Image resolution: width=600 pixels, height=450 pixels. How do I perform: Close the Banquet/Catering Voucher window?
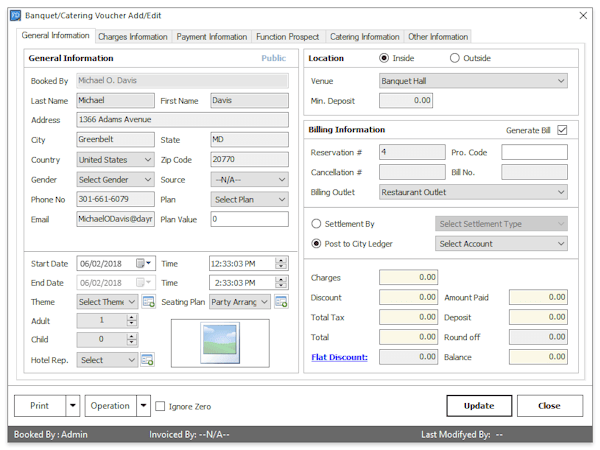click(583, 16)
